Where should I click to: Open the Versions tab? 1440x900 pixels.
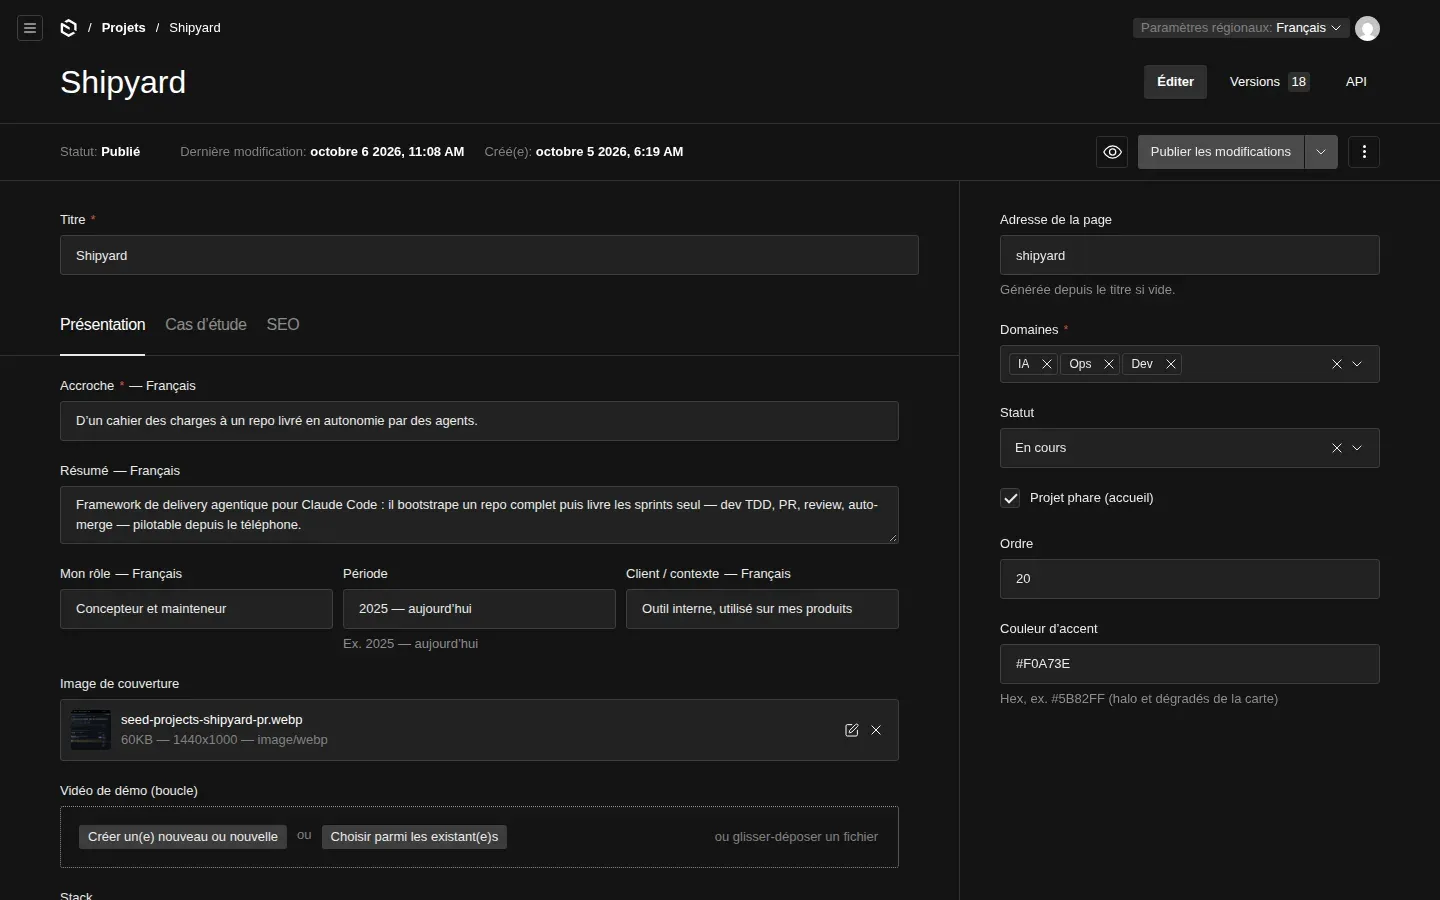pyautogui.click(x=1270, y=82)
